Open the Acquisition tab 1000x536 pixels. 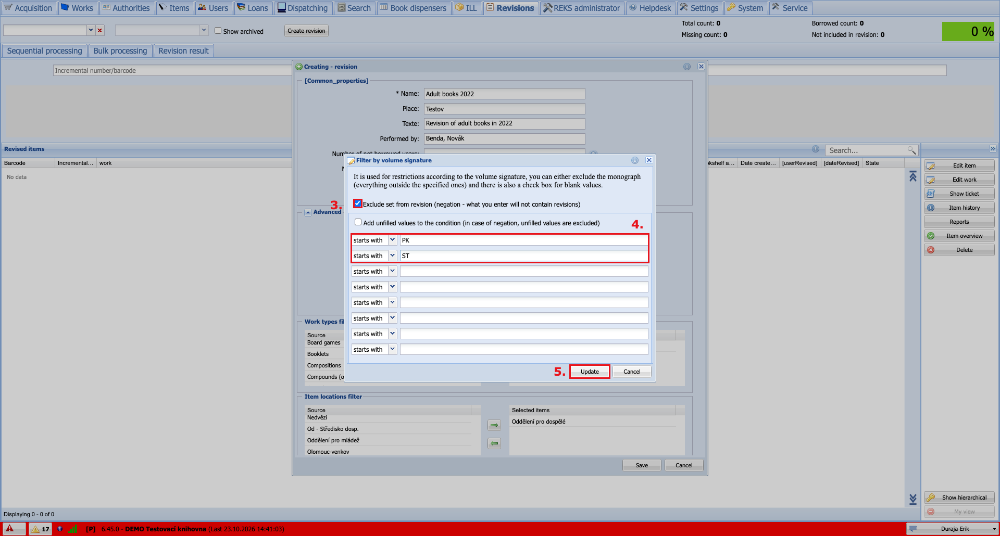click(28, 8)
